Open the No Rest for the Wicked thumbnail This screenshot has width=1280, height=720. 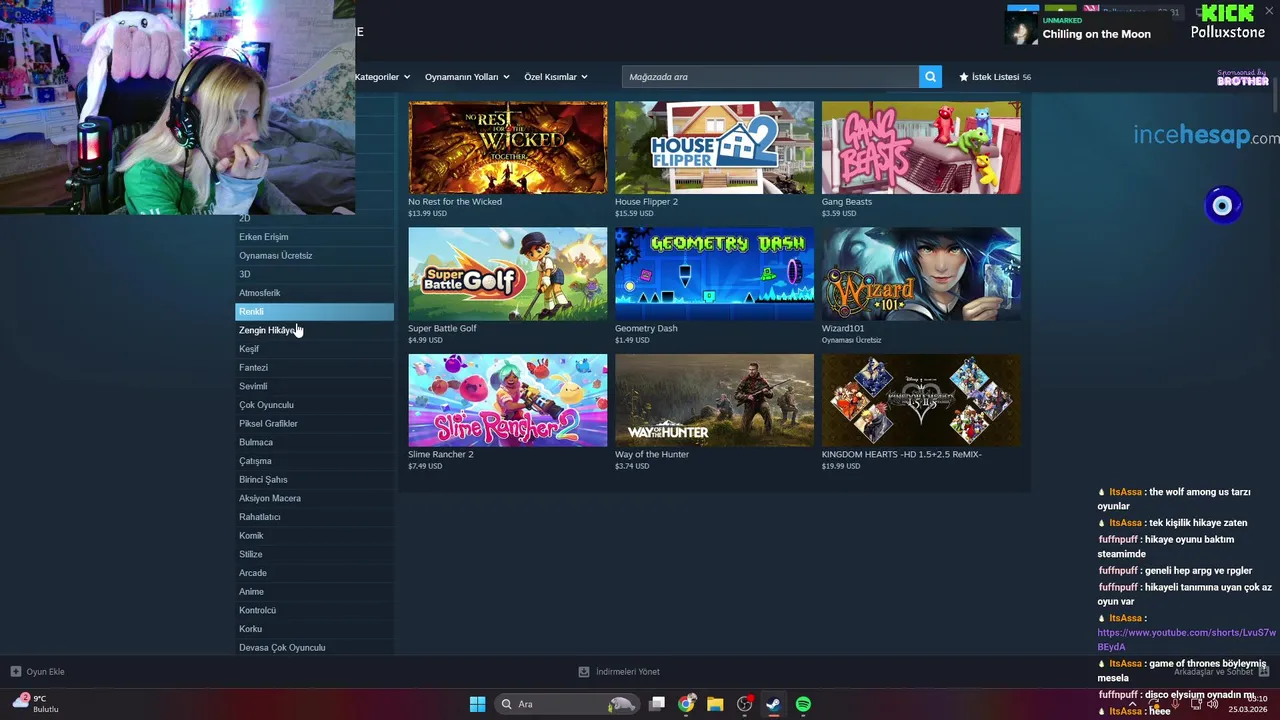pos(507,147)
